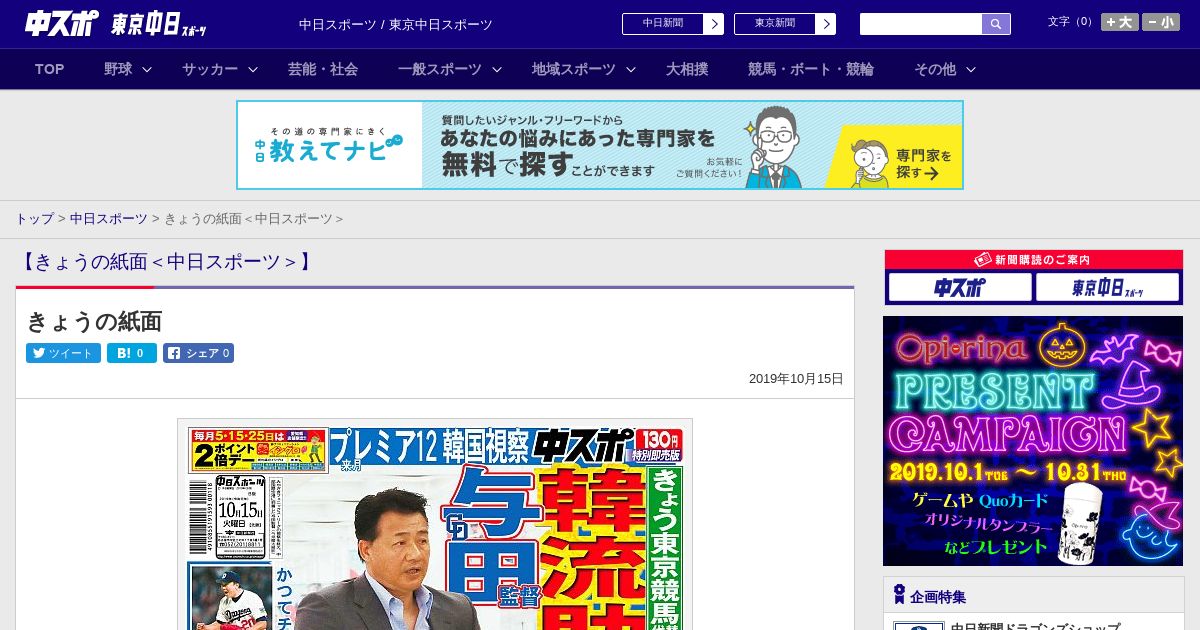1200x630 pixels.
Task: Open the 競馬・ボート・競輪 menu item
Action: click(811, 69)
